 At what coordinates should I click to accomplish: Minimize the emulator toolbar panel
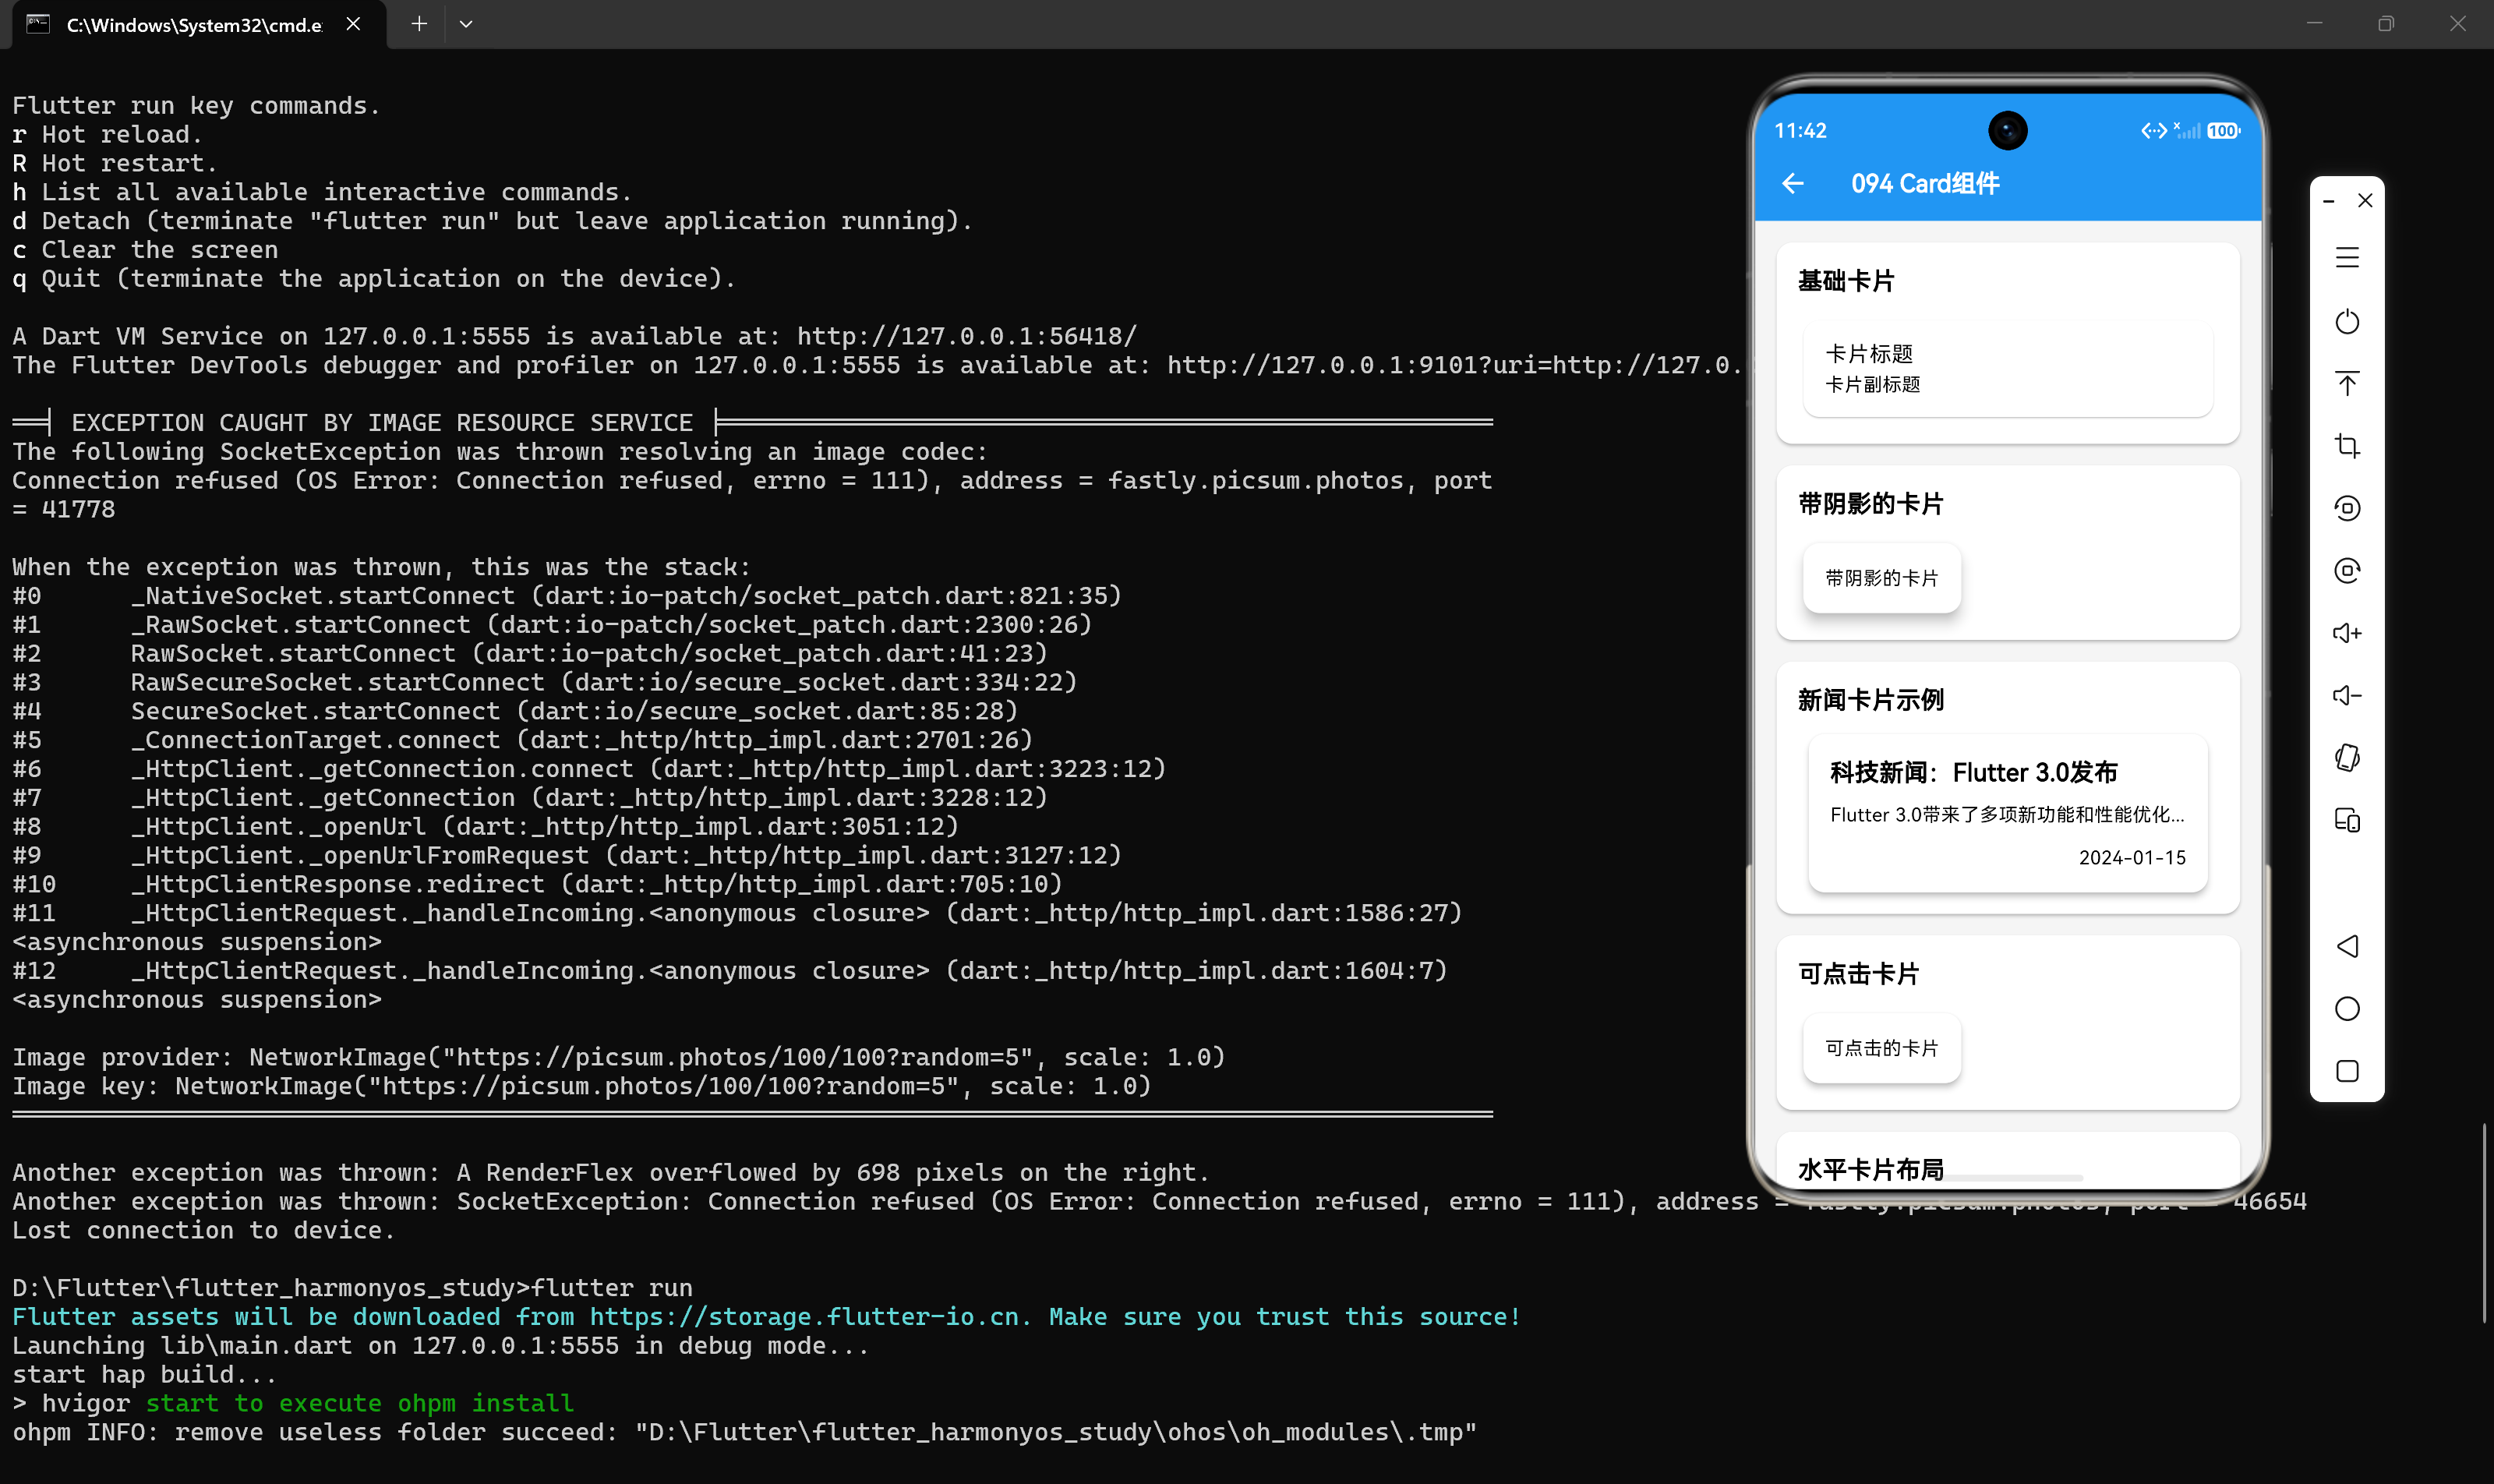coord(2328,201)
